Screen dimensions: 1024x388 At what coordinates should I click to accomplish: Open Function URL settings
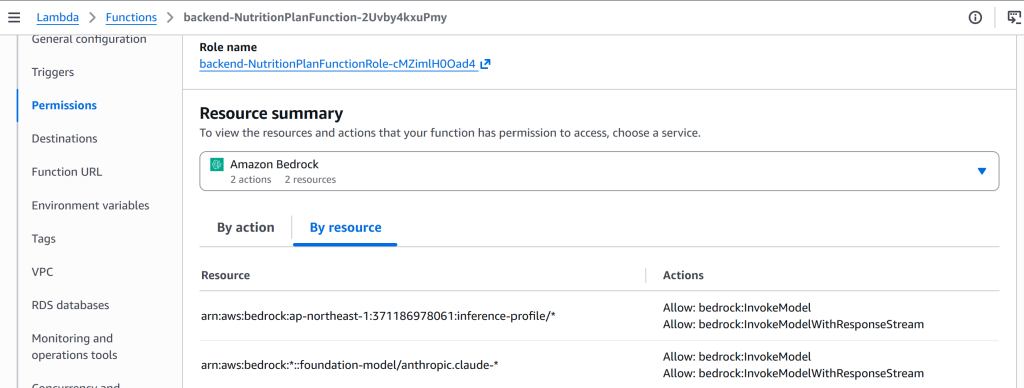click(67, 172)
